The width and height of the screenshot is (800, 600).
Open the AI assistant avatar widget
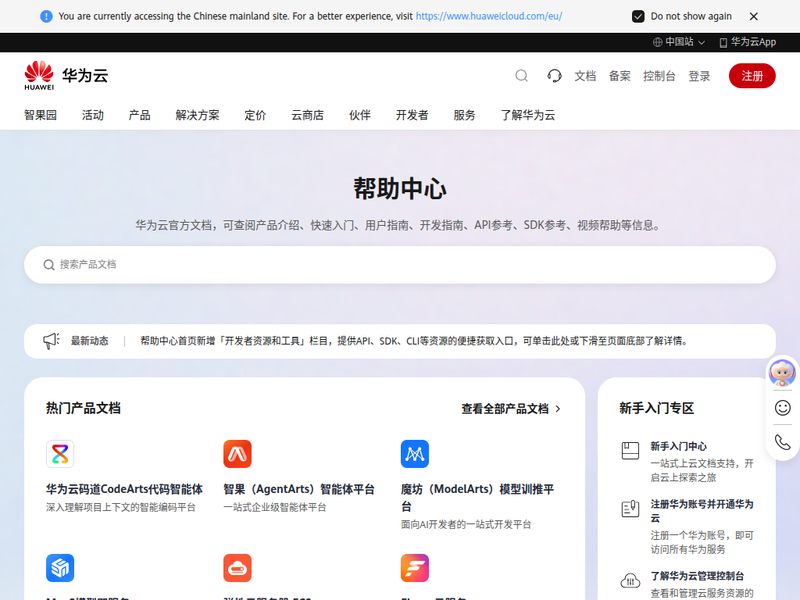pos(782,372)
